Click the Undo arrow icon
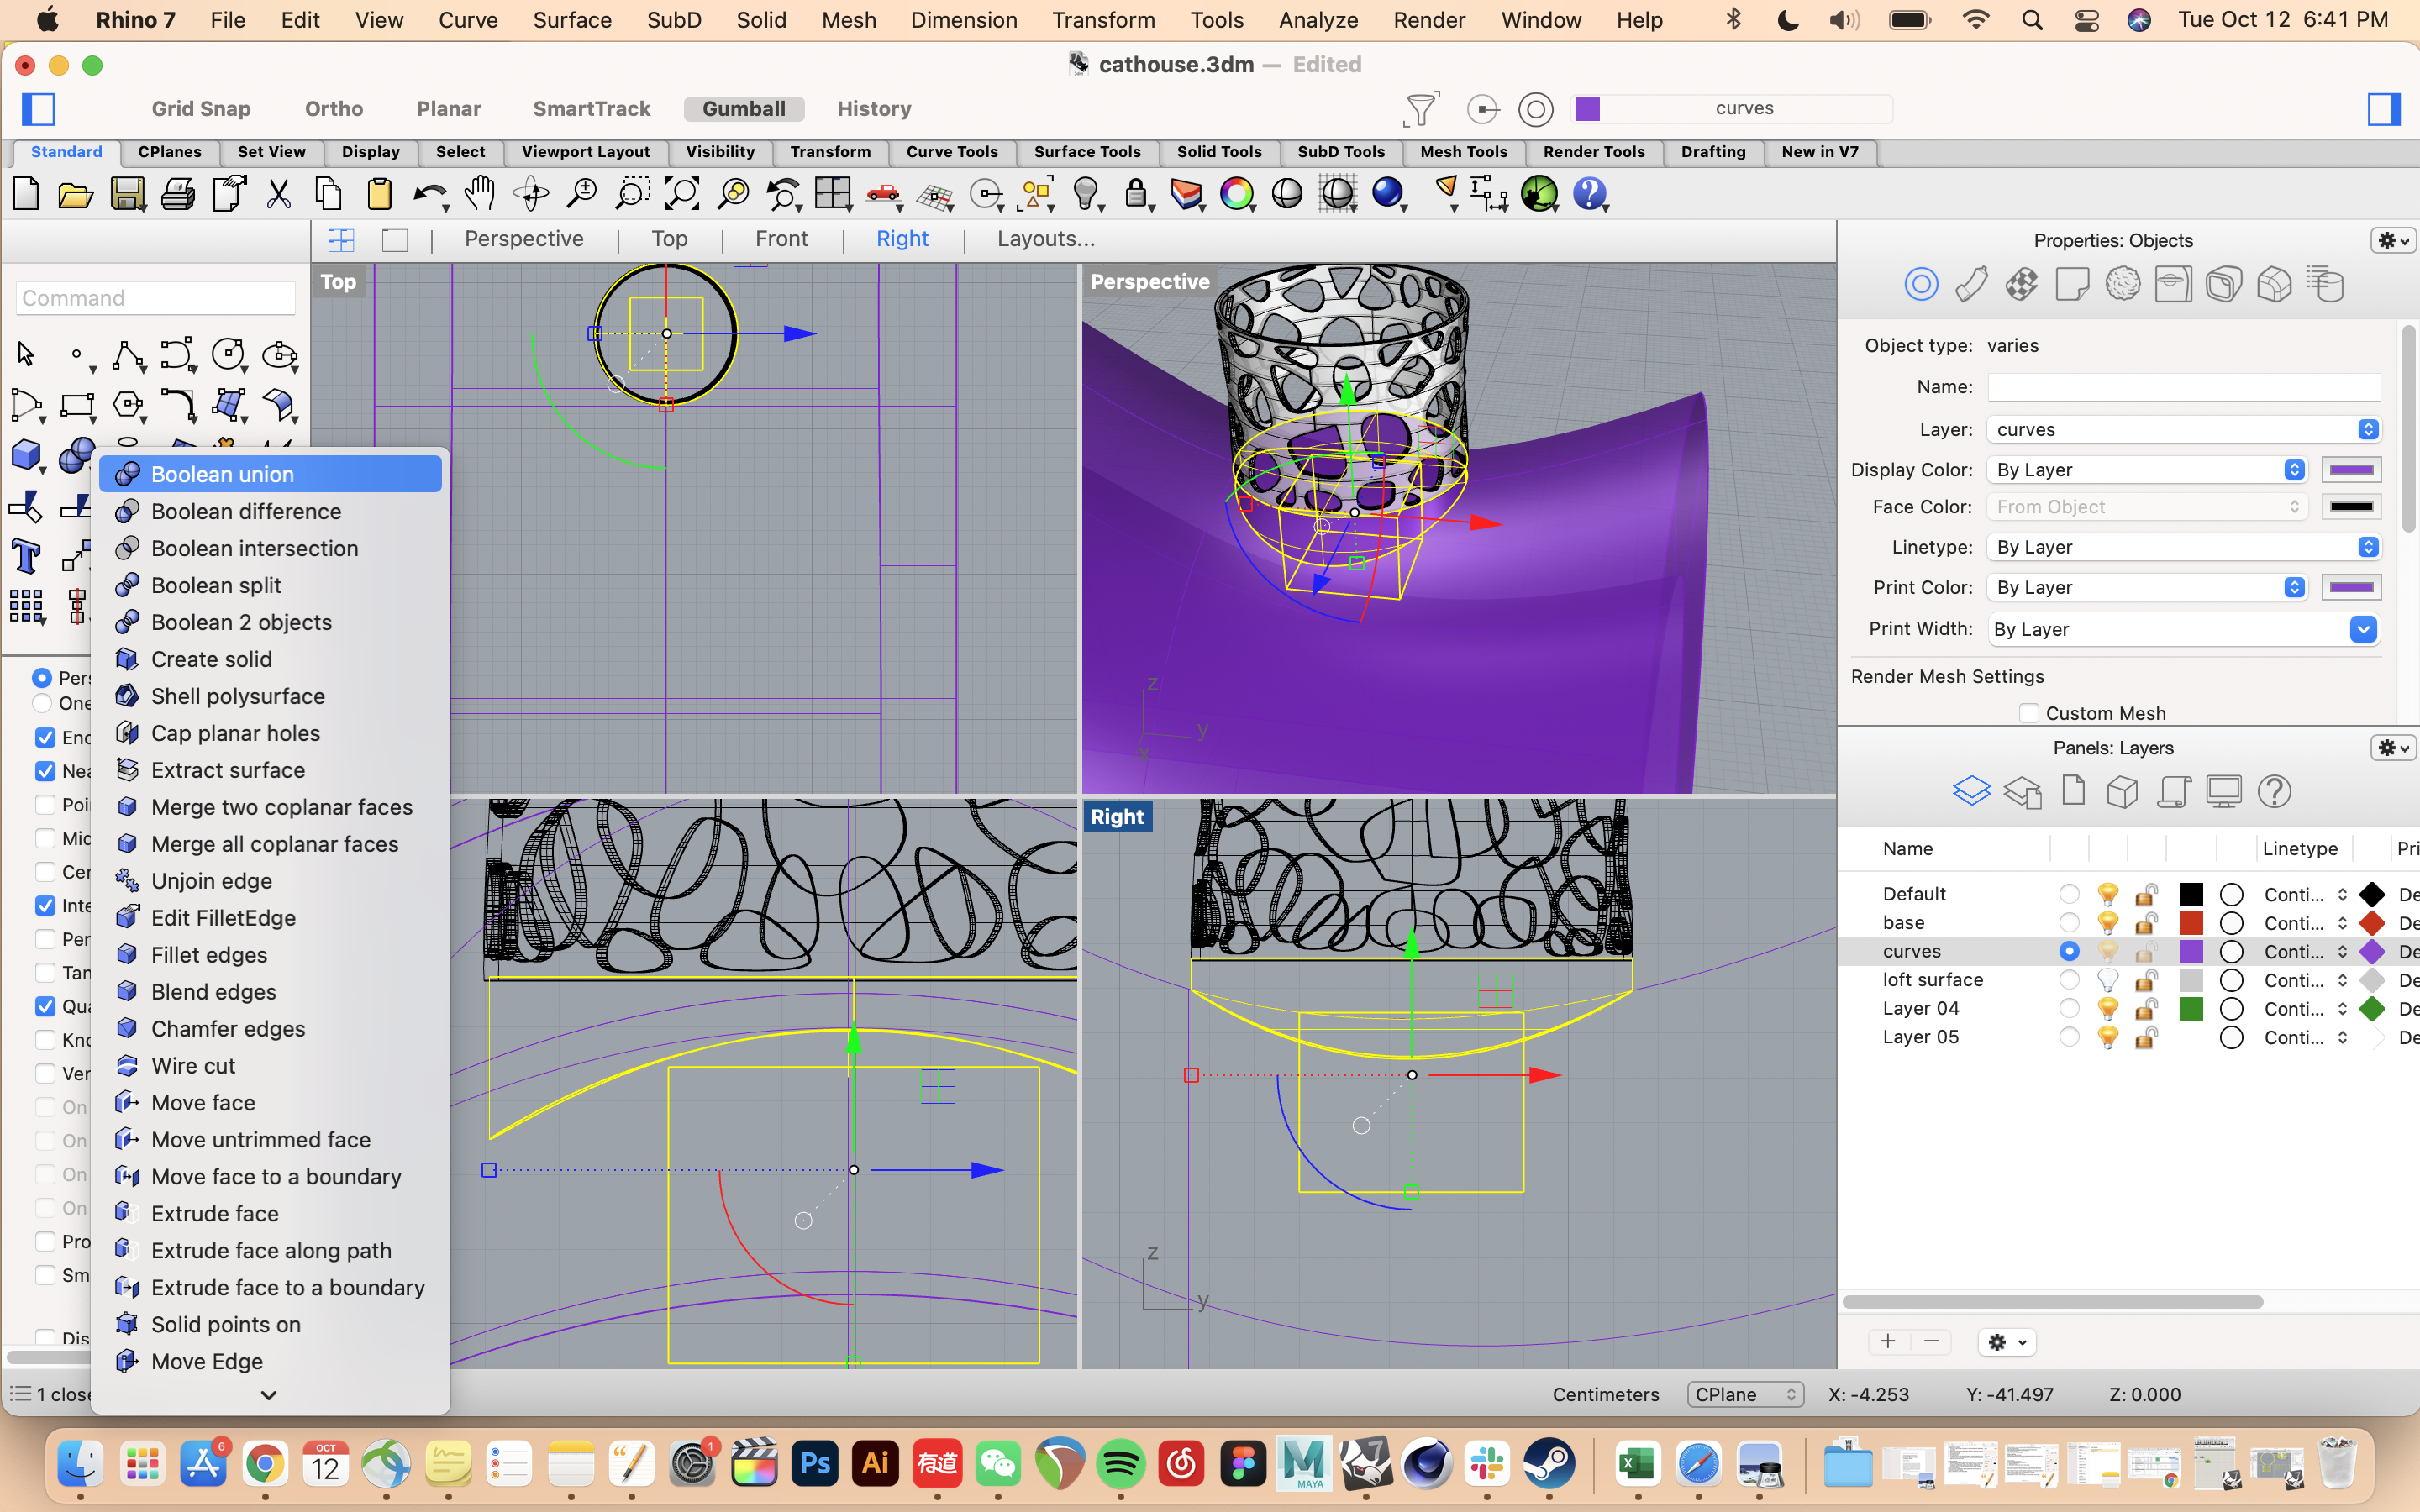 (x=429, y=194)
